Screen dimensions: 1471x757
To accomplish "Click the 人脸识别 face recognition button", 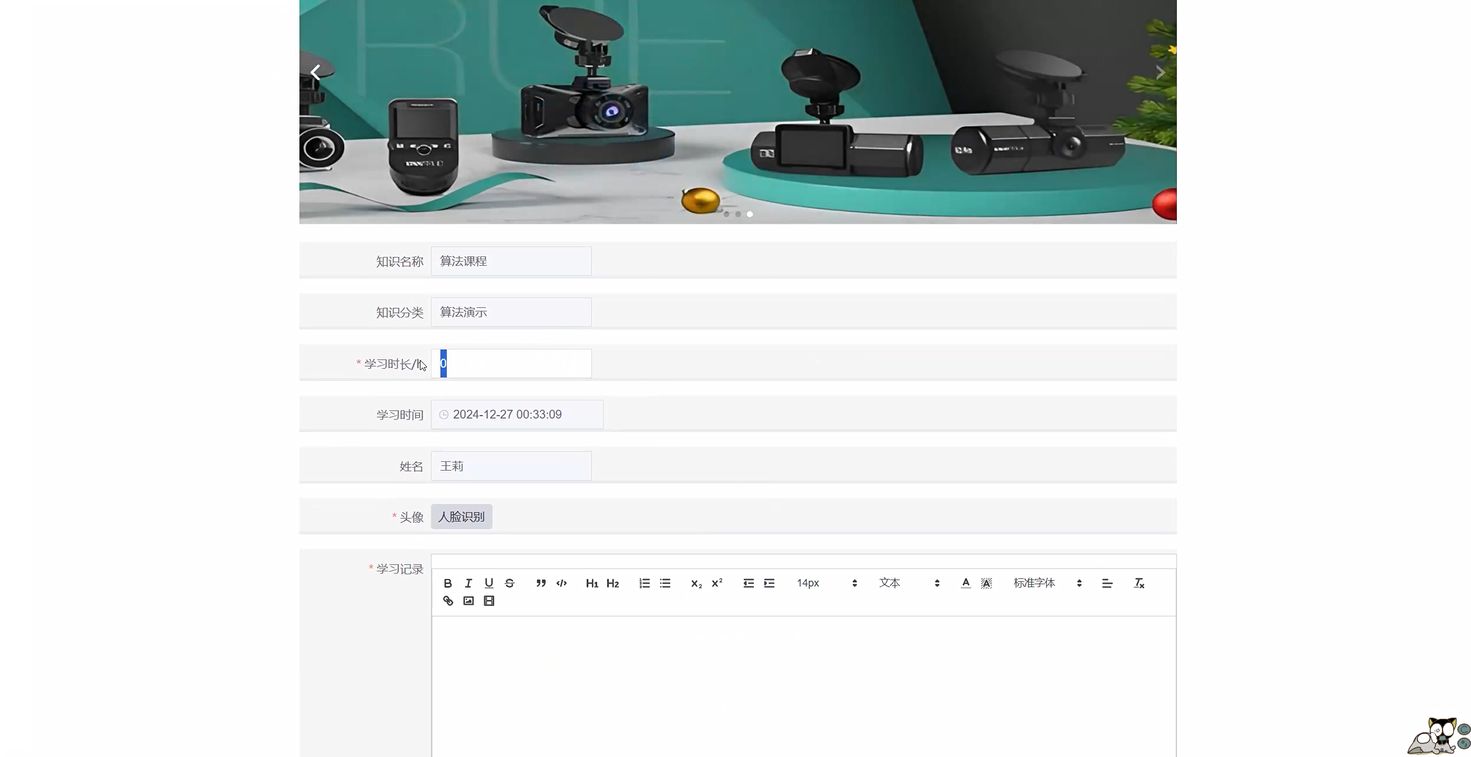I will 461,516.
